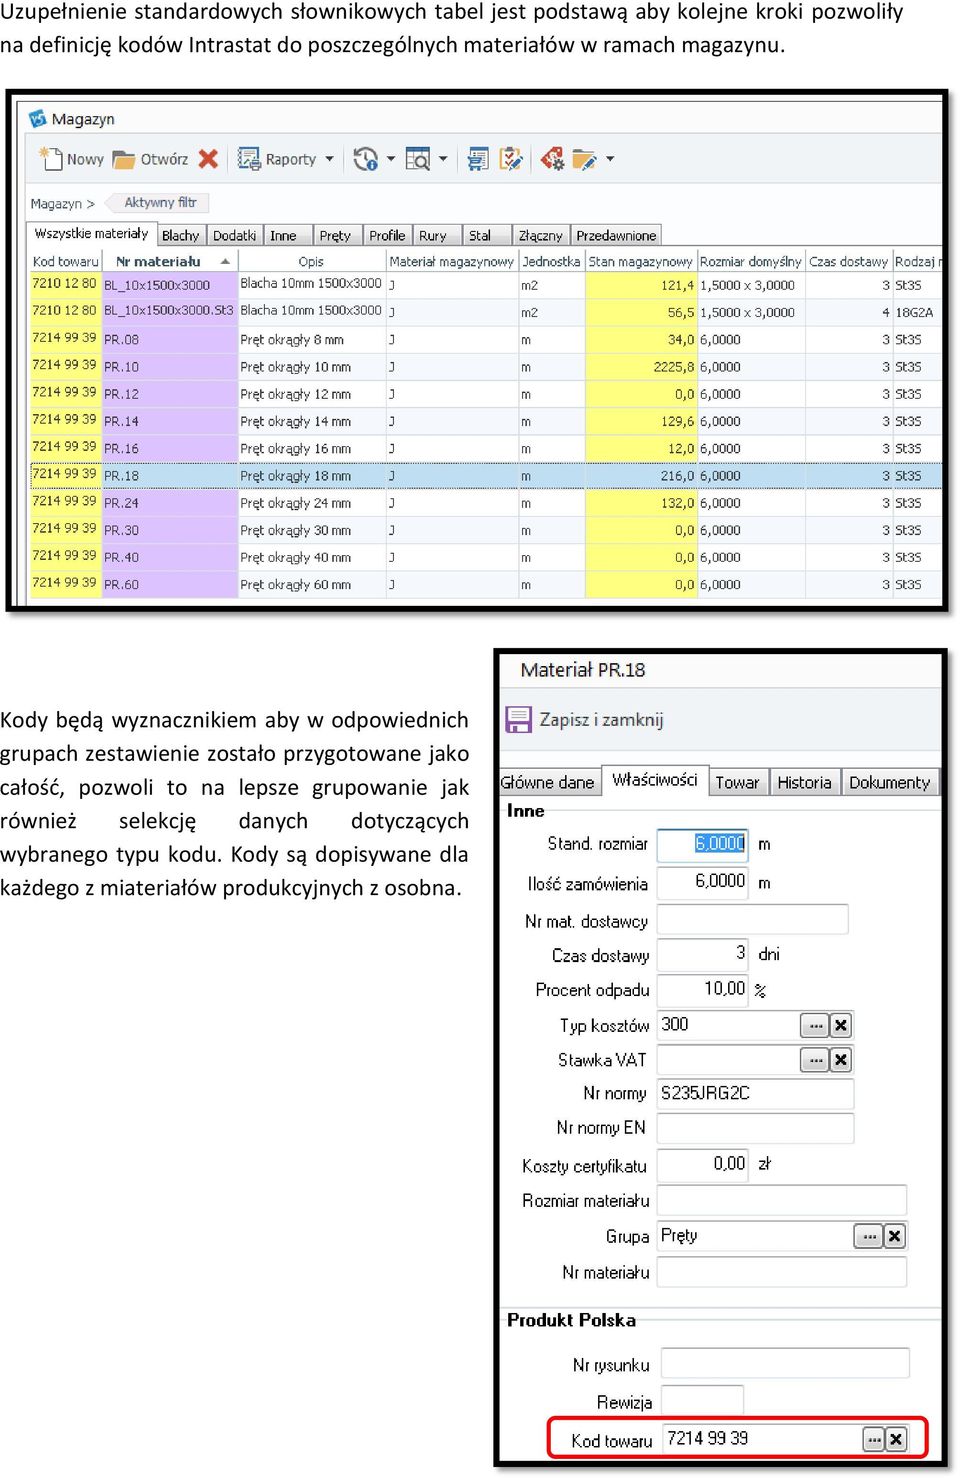
Task: Open the Dokumenty tab
Action: 890,783
